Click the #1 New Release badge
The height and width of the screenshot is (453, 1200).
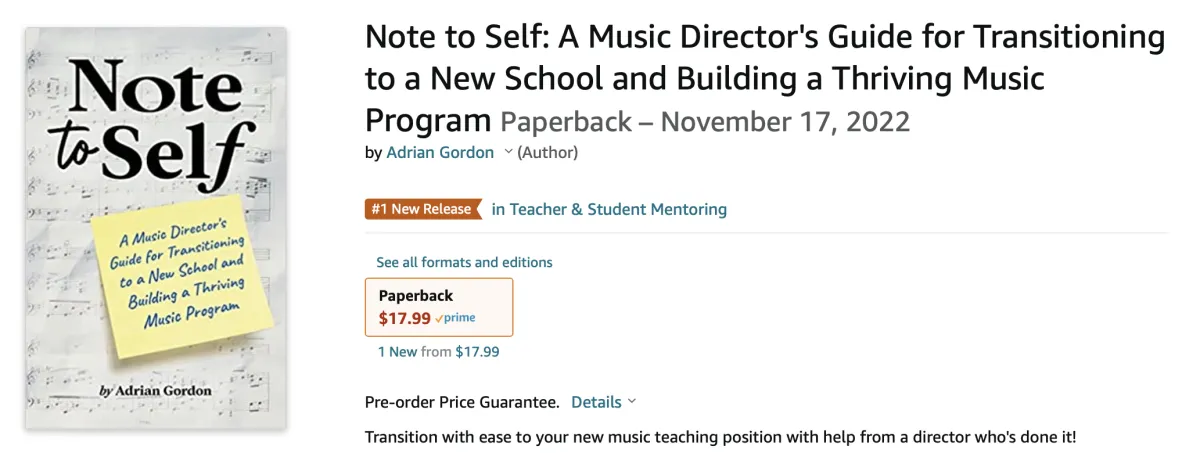421,209
